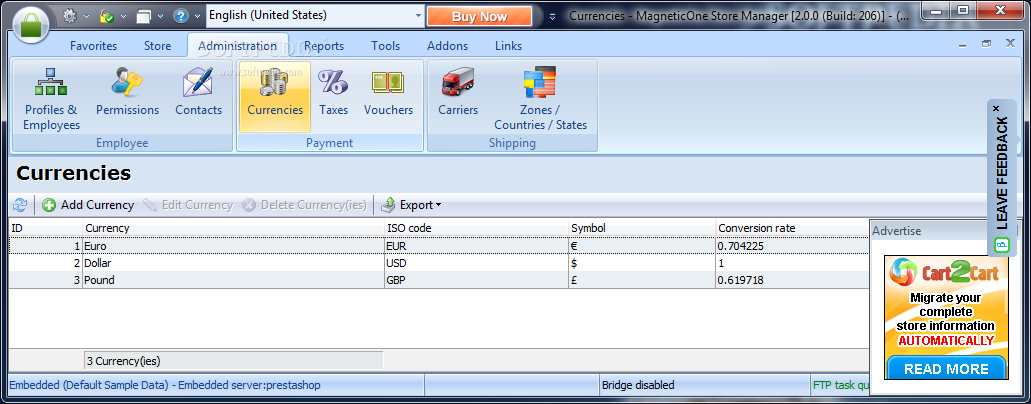The height and width of the screenshot is (404, 1031).
Task: Sort by the ID column header
Action: click(x=45, y=228)
